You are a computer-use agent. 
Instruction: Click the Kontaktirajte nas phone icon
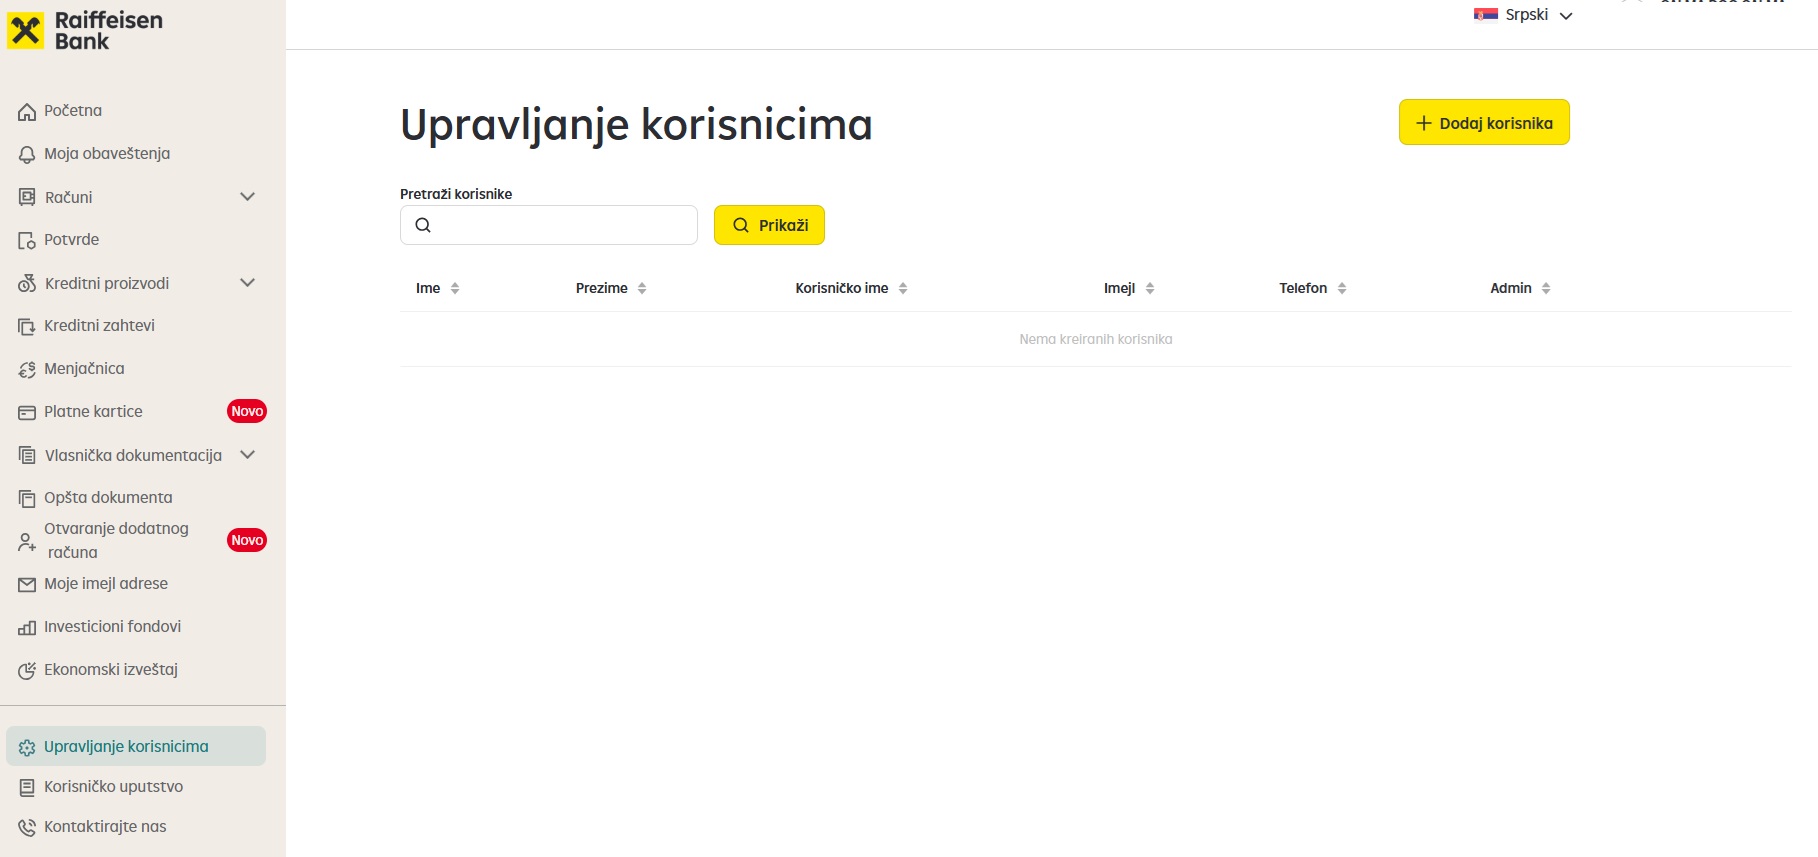click(x=27, y=828)
